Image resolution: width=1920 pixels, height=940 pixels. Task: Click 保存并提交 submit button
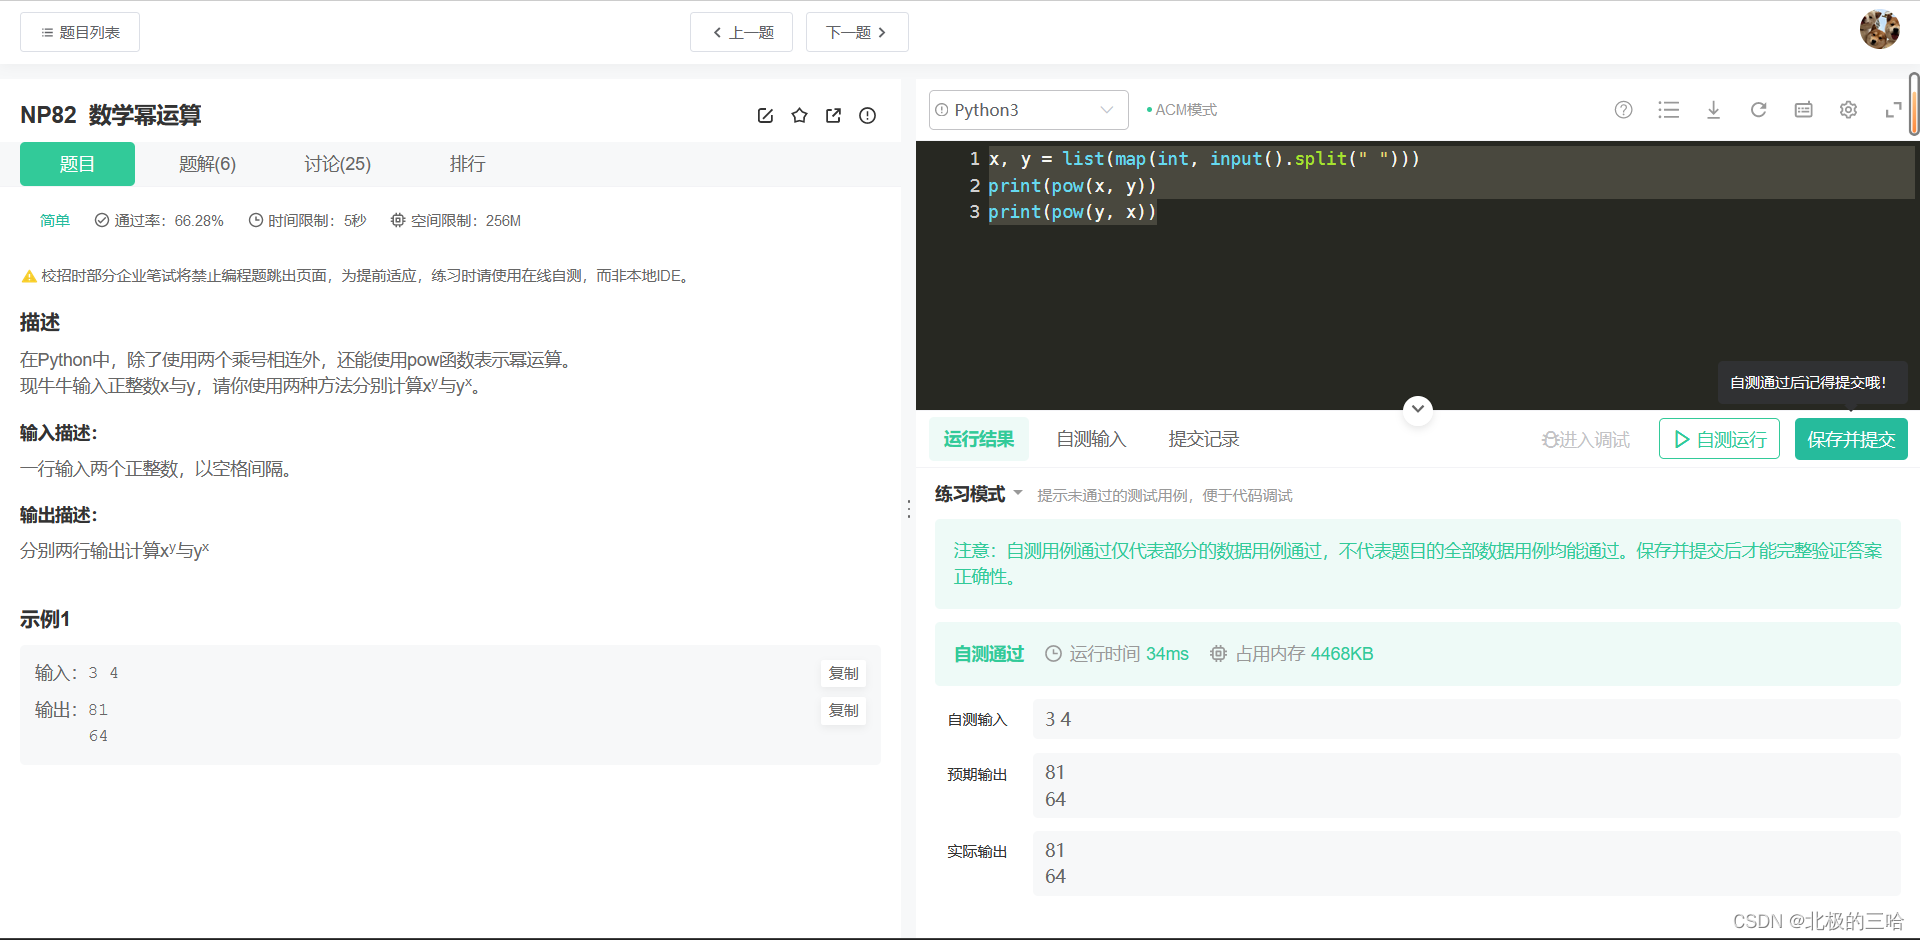coord(1851,439)
